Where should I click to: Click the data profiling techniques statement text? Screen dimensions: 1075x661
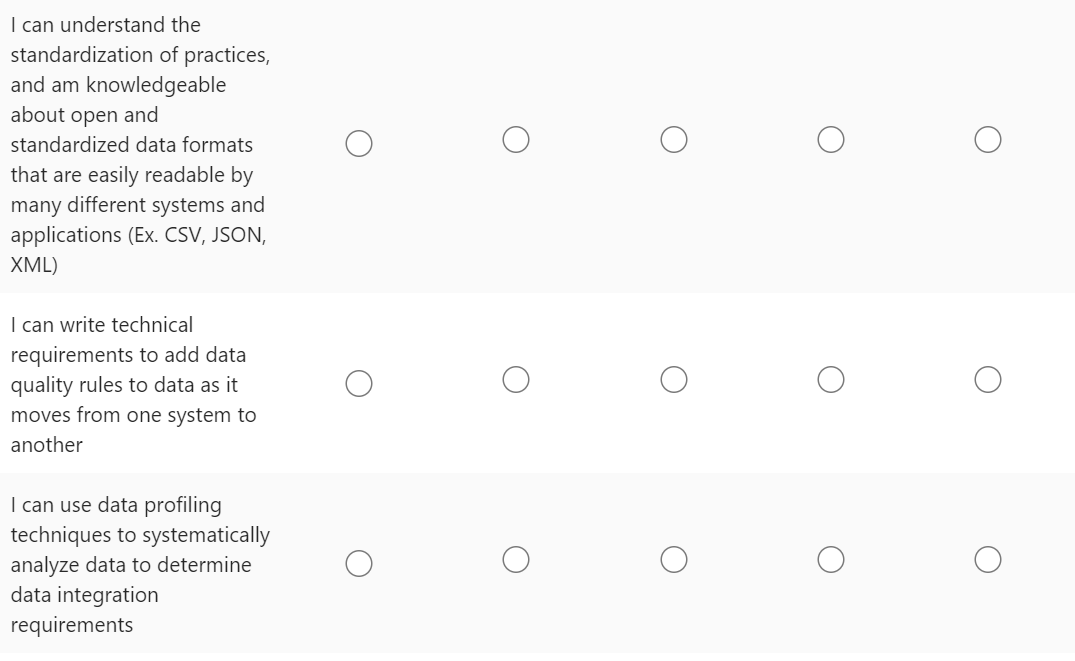[x=140, y=535]
